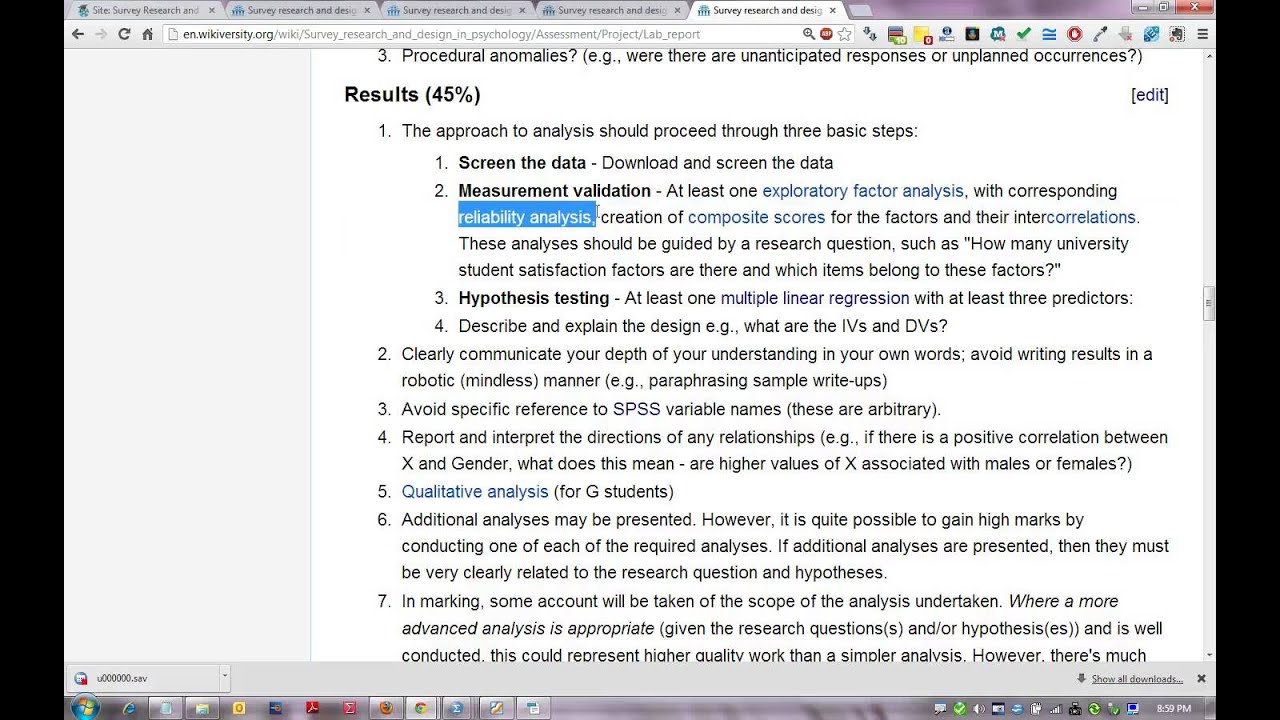The image size is (1280, 720).
Task: Open the composite scores link
Action: pyautogui.click(x=756, y=217)
